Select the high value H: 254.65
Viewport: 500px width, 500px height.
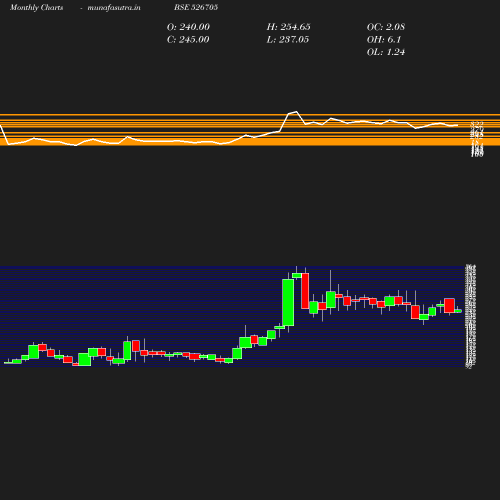click(289, 27)
